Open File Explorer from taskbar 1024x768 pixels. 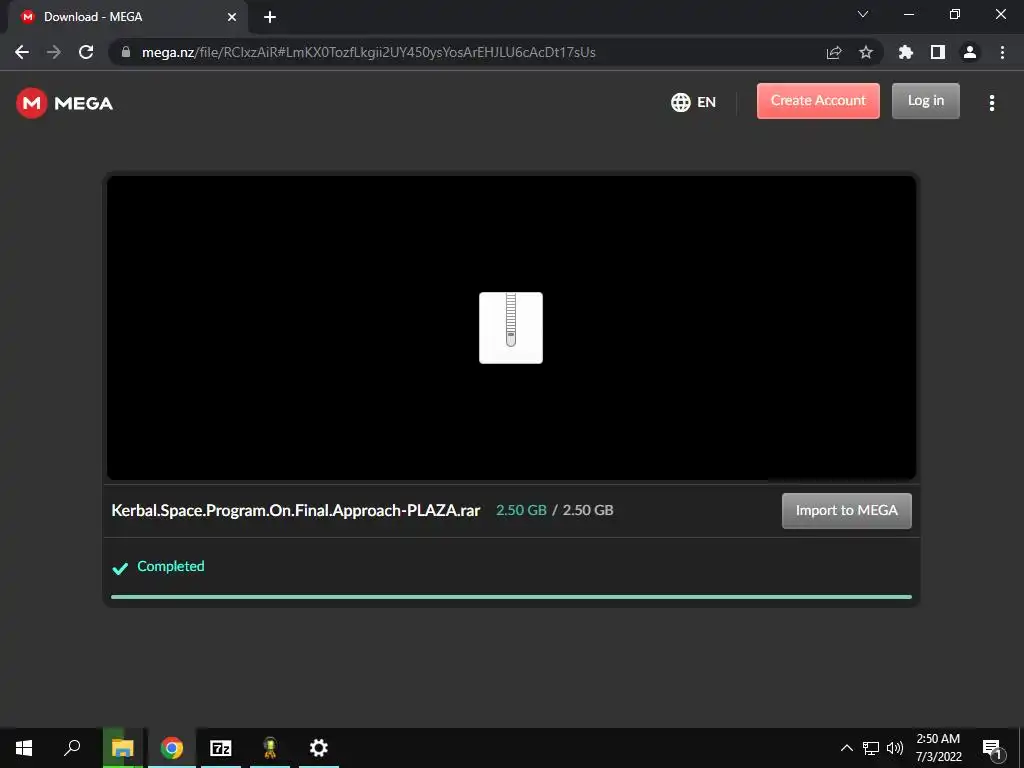[122, 748]
